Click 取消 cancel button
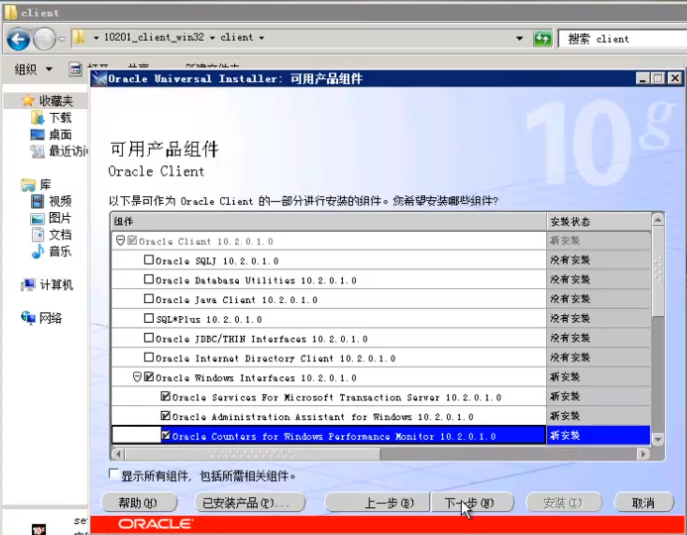The height and width of the screenshot is (535, 687). pos(643,503)
